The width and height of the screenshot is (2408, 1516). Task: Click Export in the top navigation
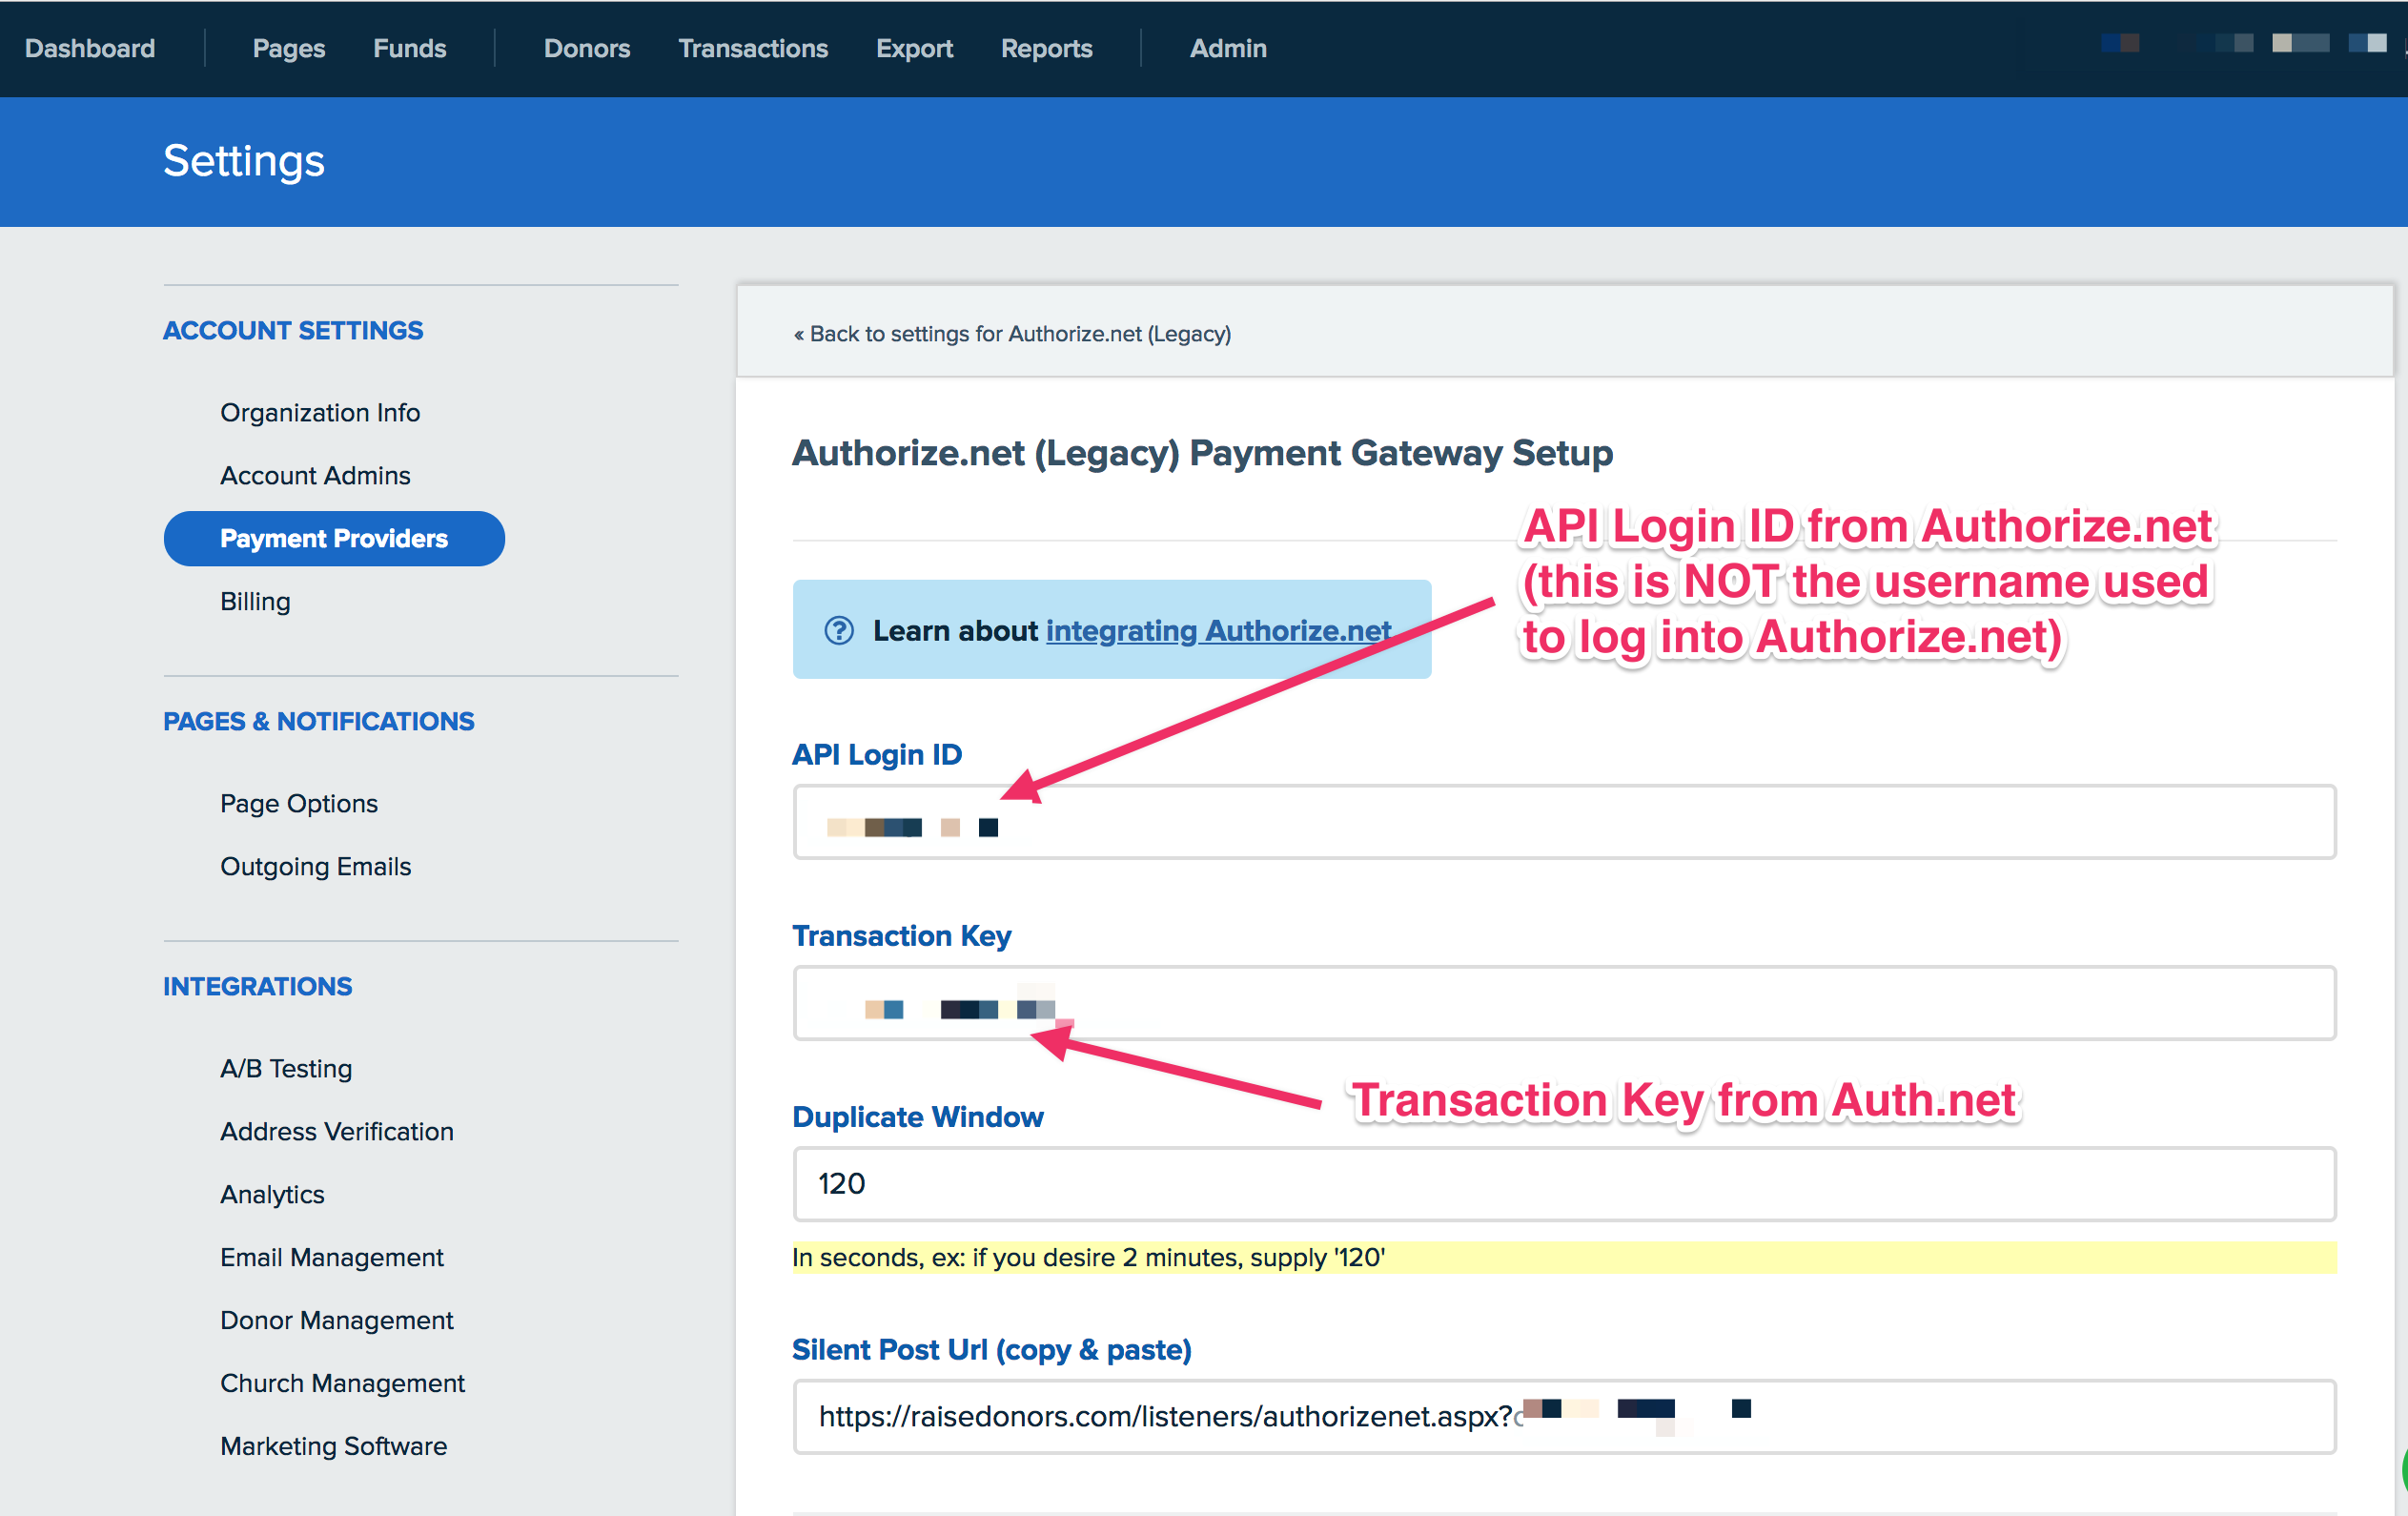913,48
